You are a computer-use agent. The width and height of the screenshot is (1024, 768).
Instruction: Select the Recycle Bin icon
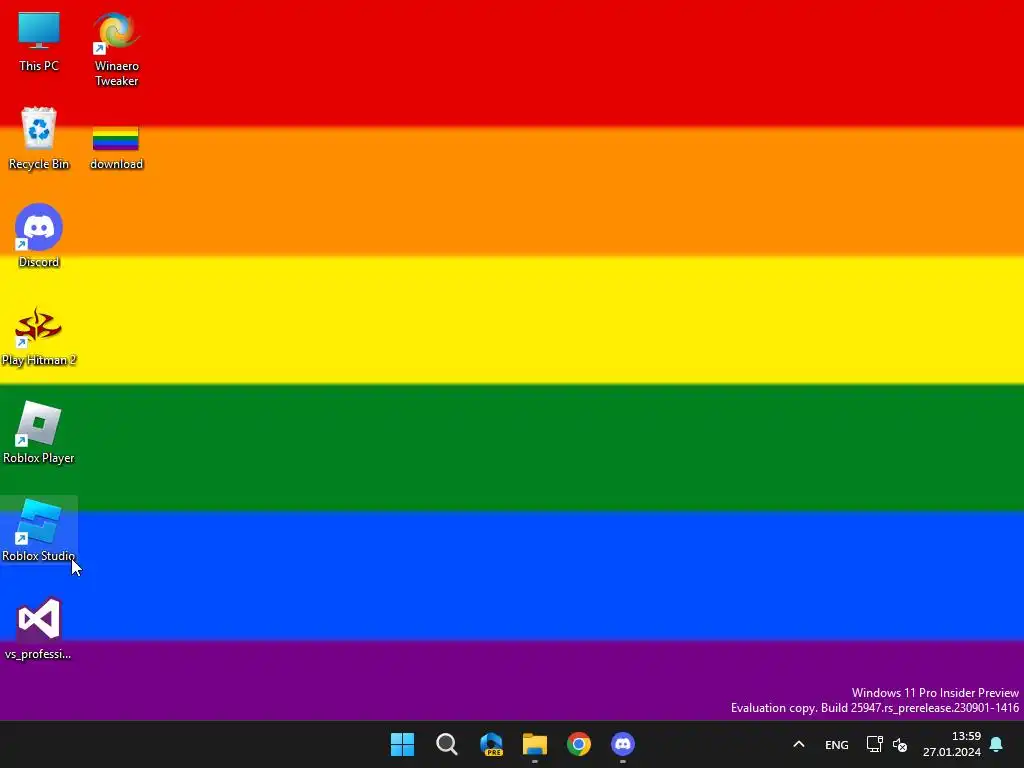[39, 139]
